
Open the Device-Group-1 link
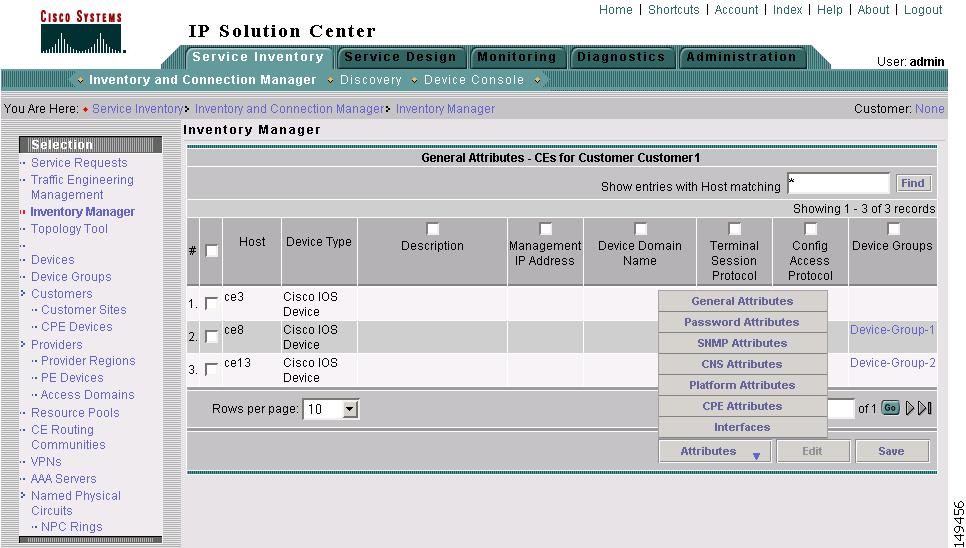892,330
